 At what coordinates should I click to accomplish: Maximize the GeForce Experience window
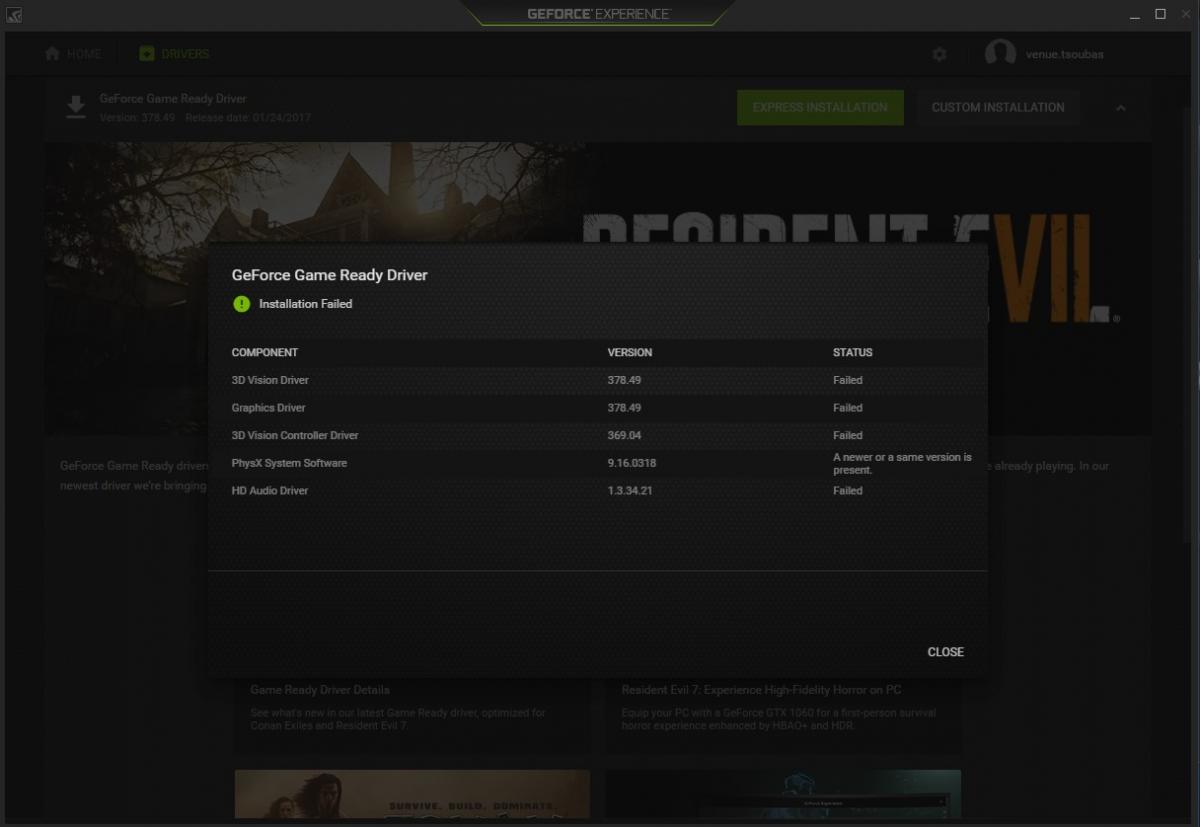[1160, 14]
